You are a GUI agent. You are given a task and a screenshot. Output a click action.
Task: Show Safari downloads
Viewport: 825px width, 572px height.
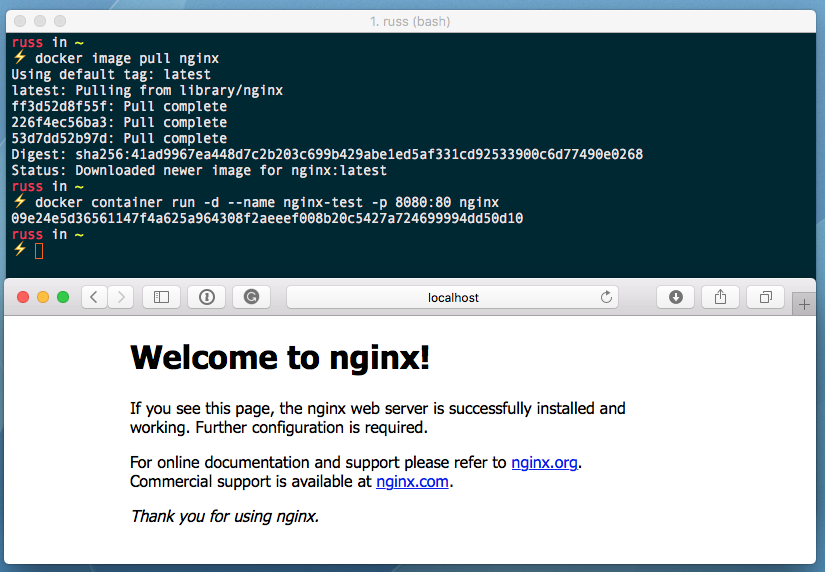click(676, 297)
